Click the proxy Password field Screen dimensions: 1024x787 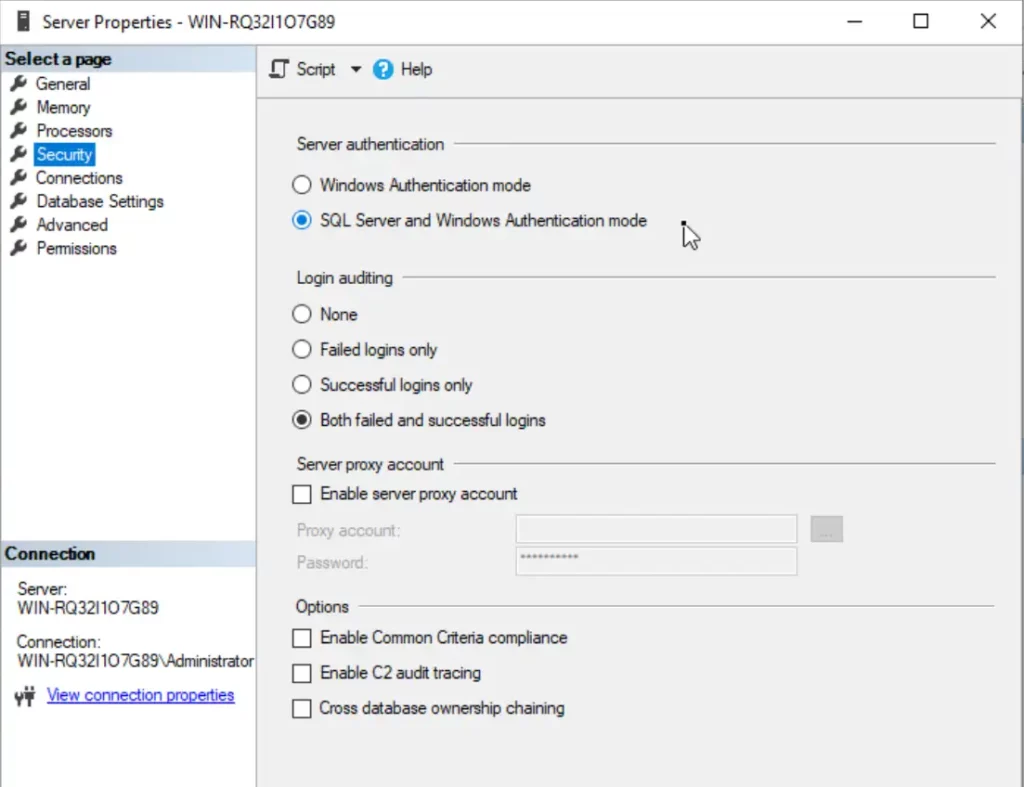coord(656,562)
